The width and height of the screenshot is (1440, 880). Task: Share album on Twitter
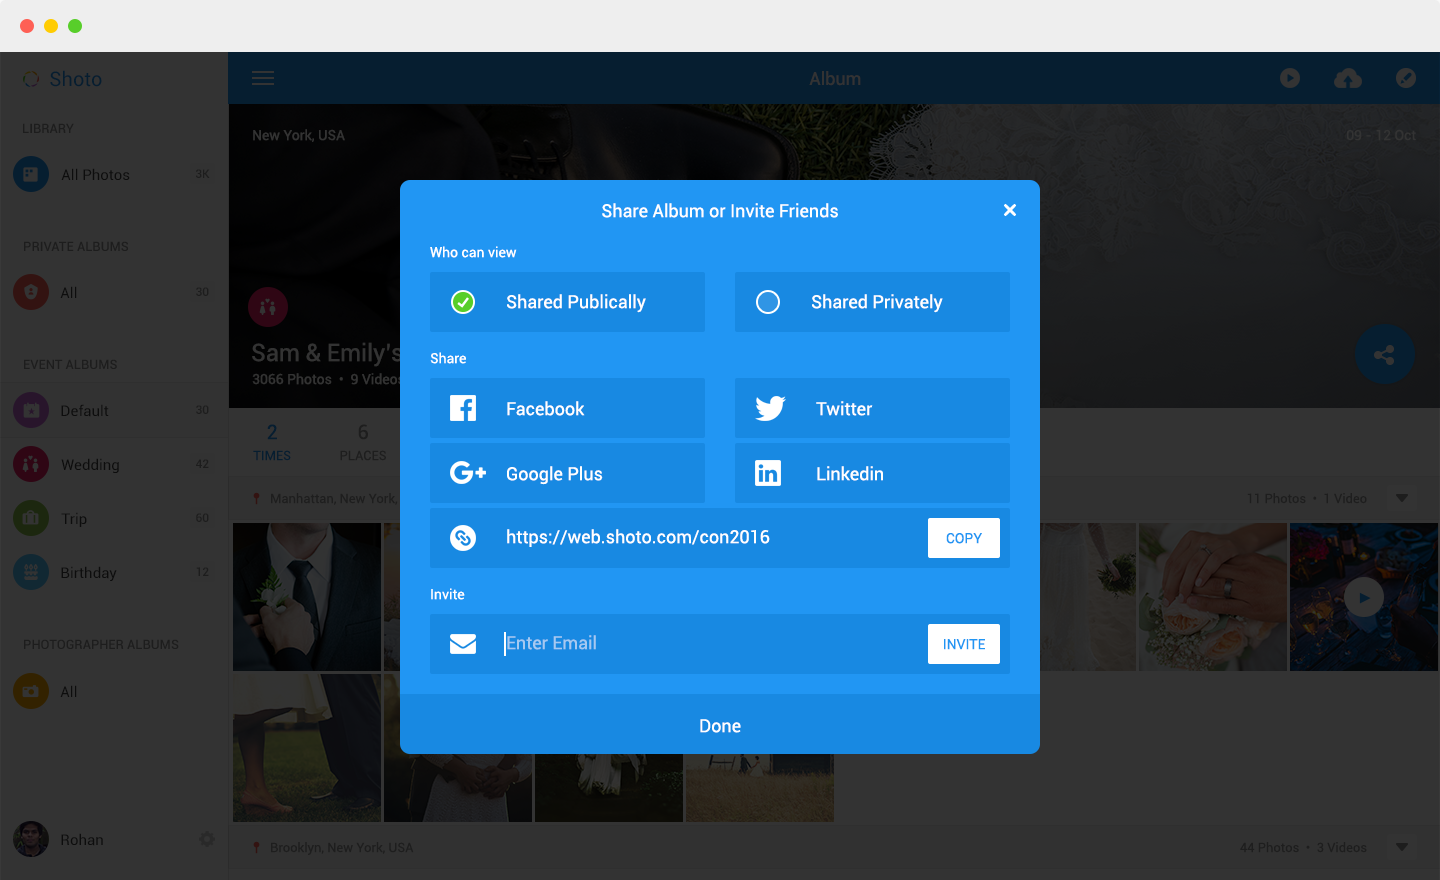pos(872,408)
